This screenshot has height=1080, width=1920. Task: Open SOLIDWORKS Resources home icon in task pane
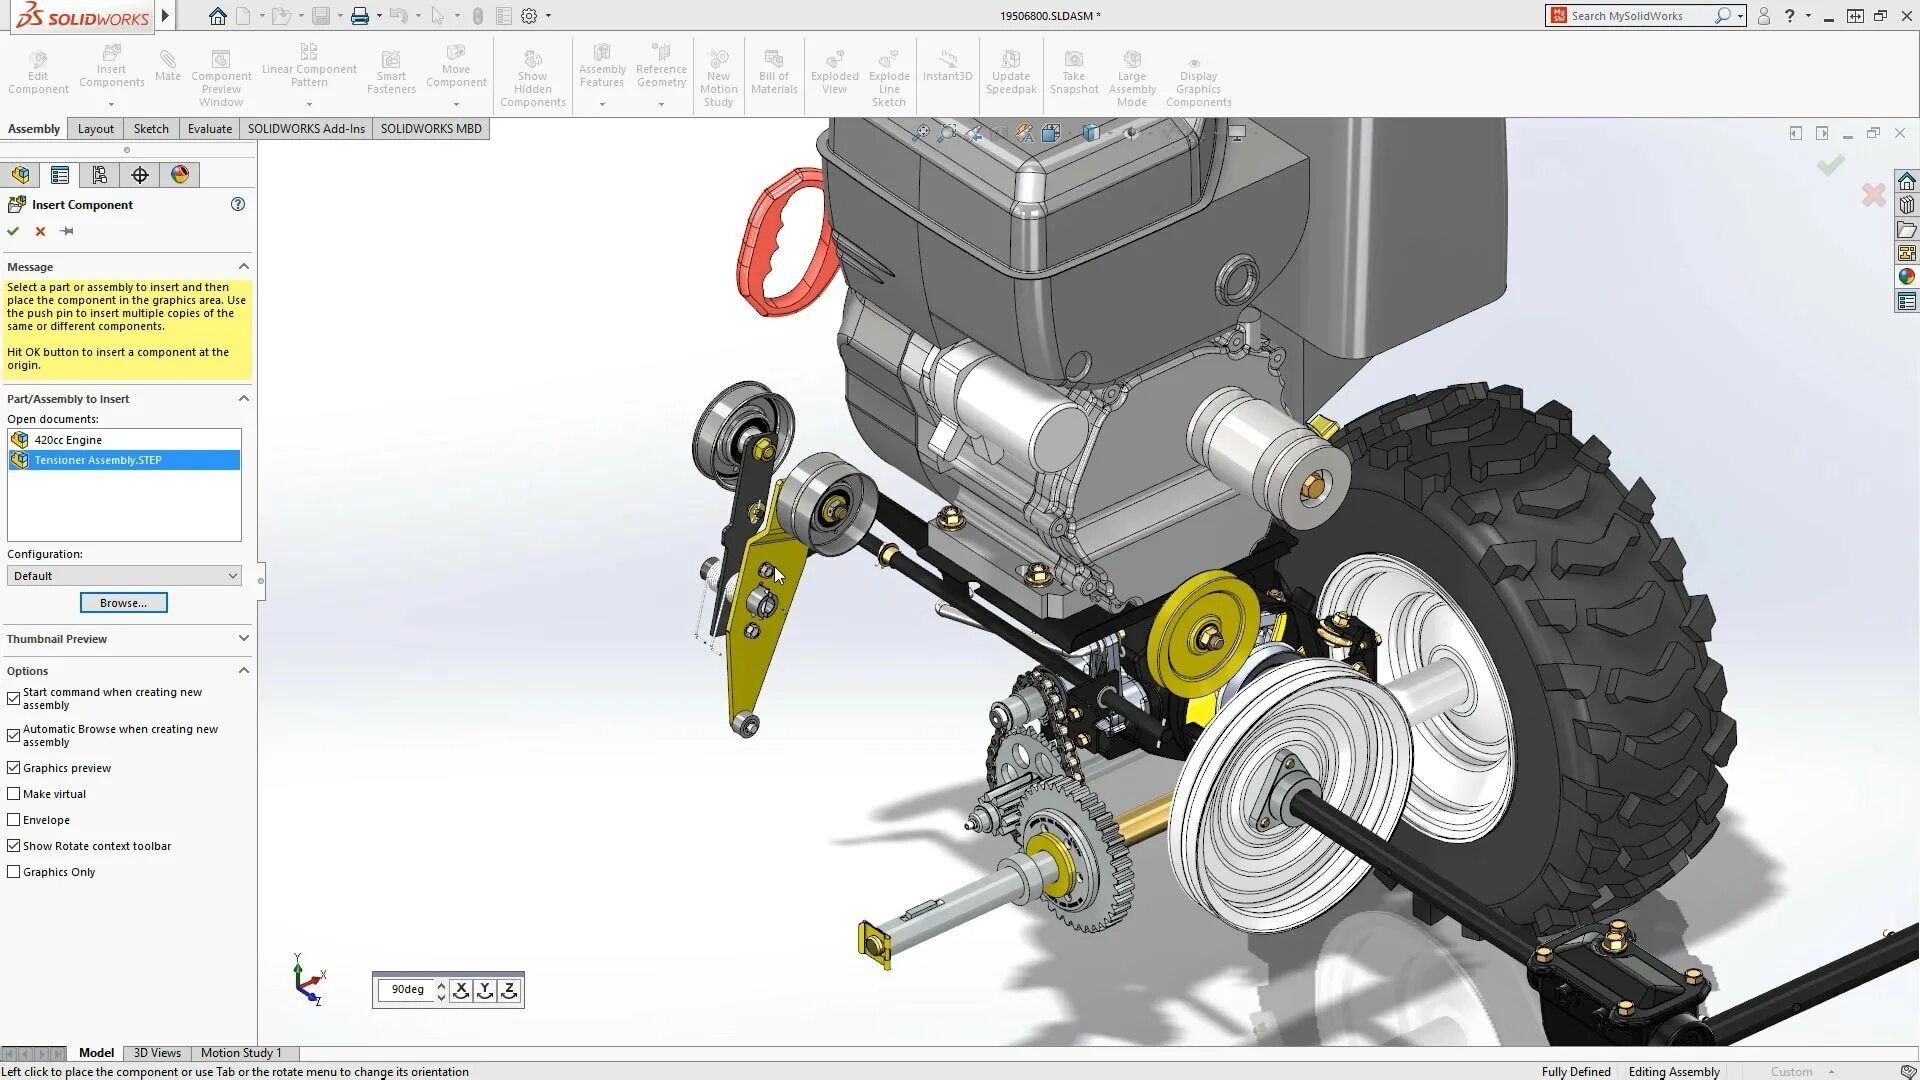[1907, 181]
